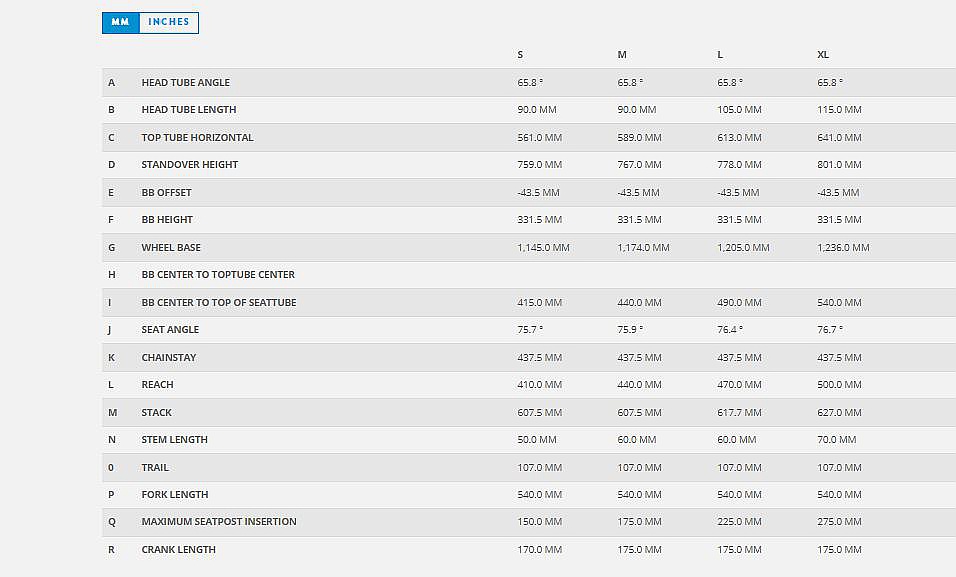Click the MAXIMUM SEATPOST INSERTION label

click(218, 522)
